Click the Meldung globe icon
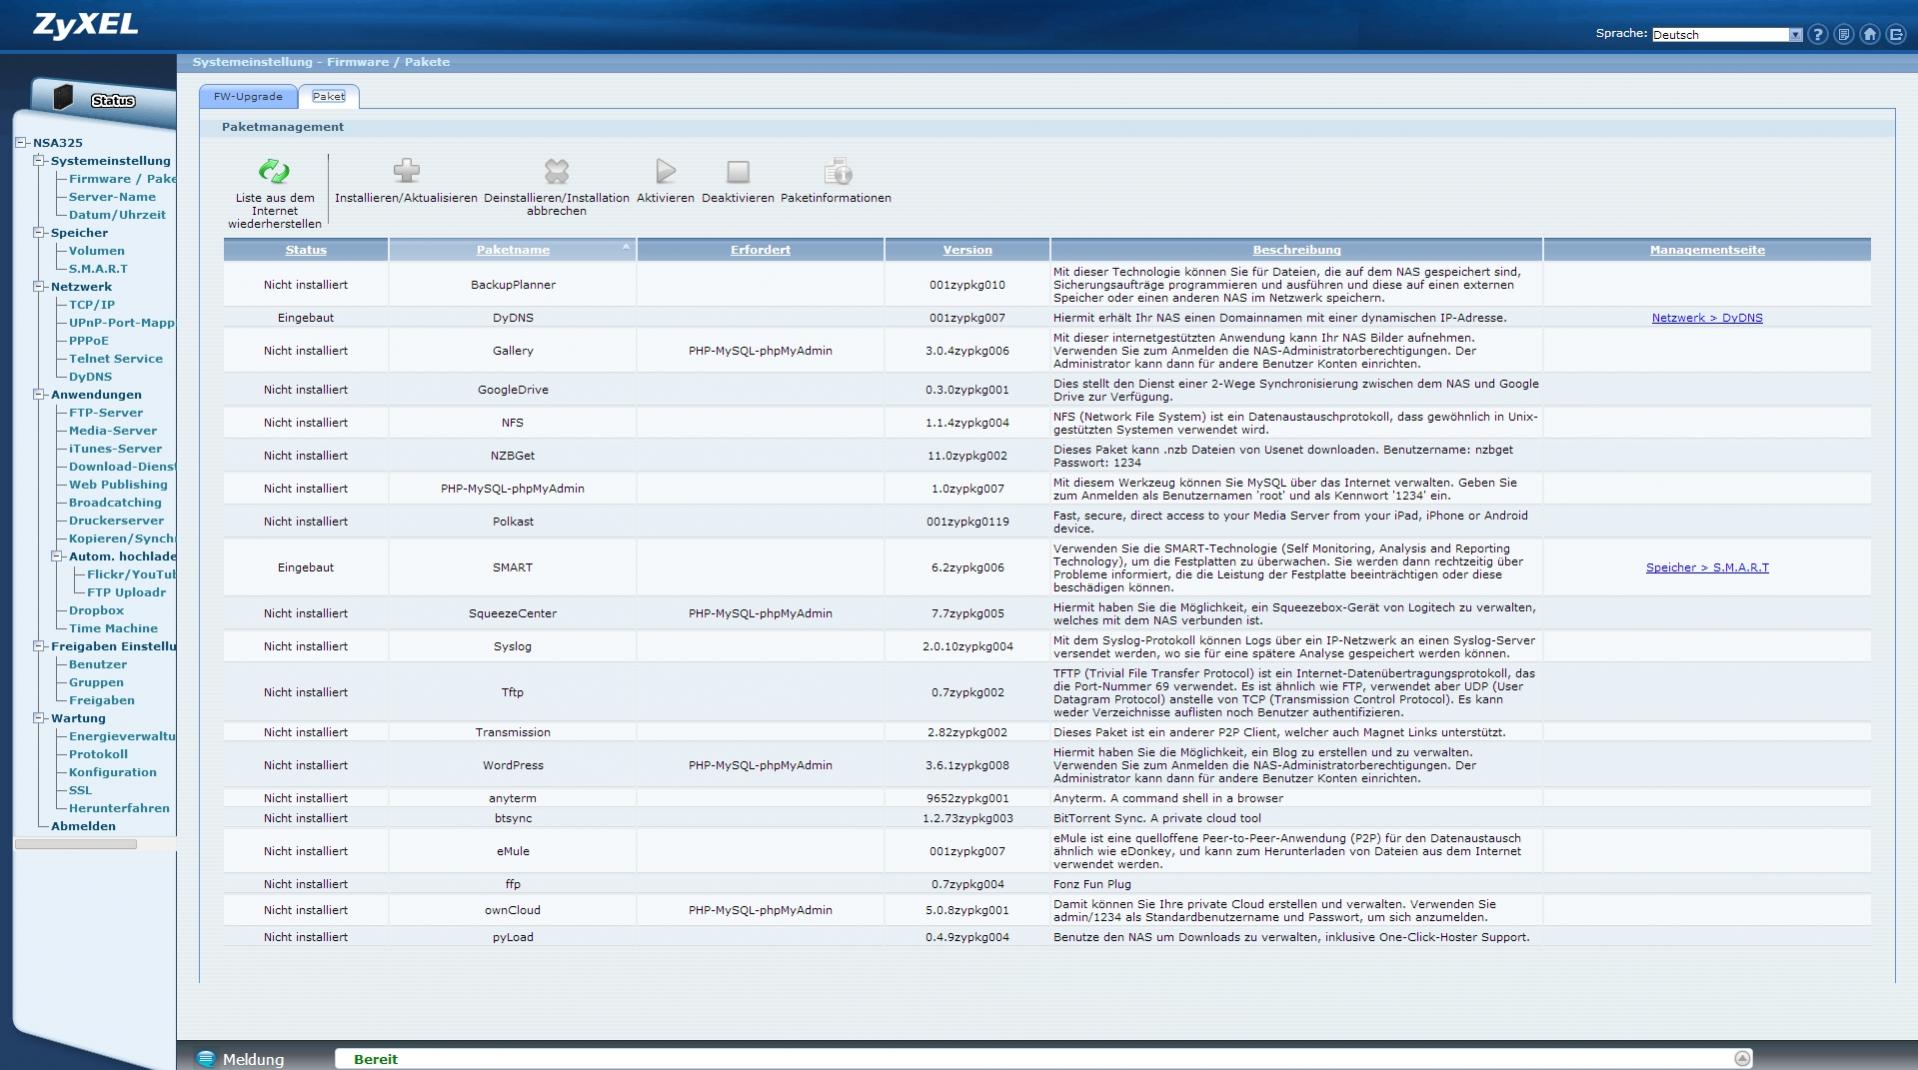Image resolution: width=1918 pixels, height=1070 pixels. pos(206,1059)
